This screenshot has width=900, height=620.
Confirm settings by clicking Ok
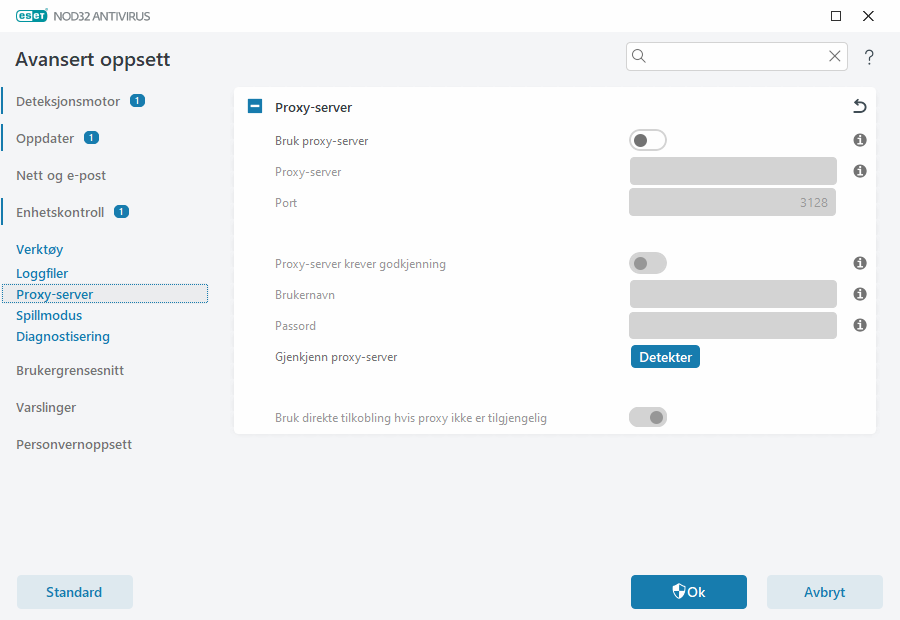click(688, 592)
